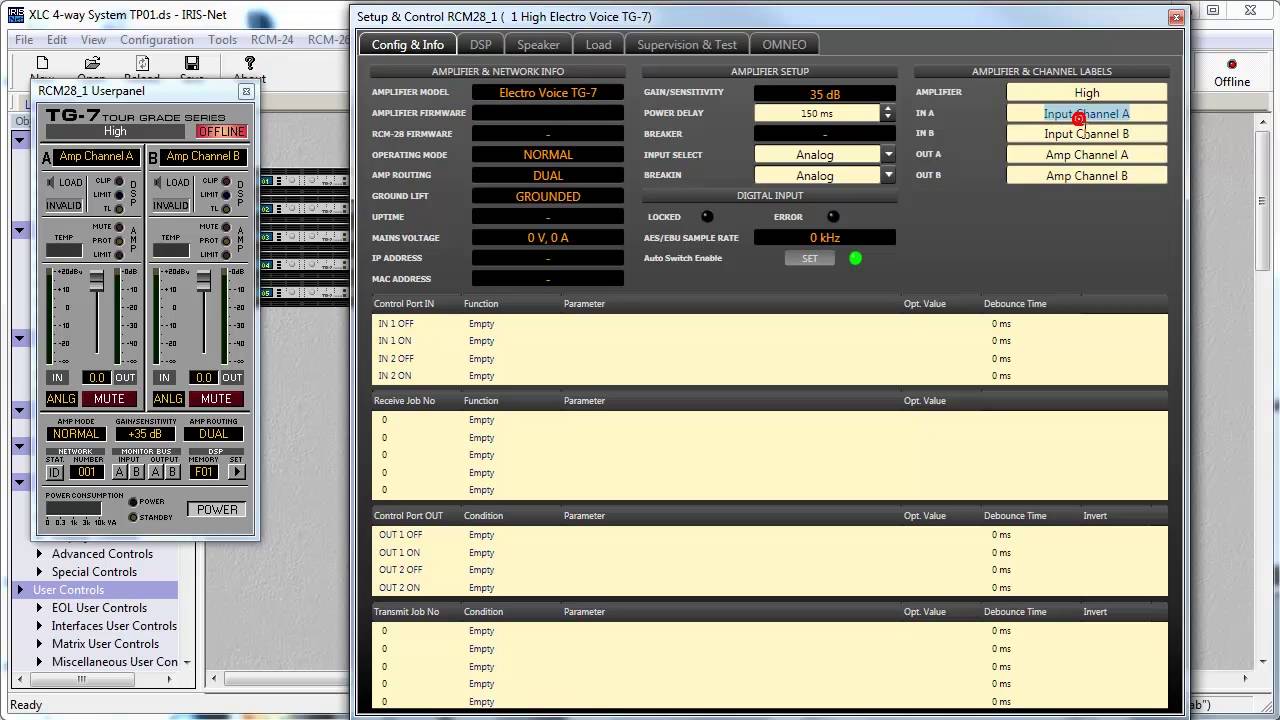The width and height of the screenshot is (1280, 720).
Task: Select rack amplifier 03 thumbnail
Action: click(303, 237)
